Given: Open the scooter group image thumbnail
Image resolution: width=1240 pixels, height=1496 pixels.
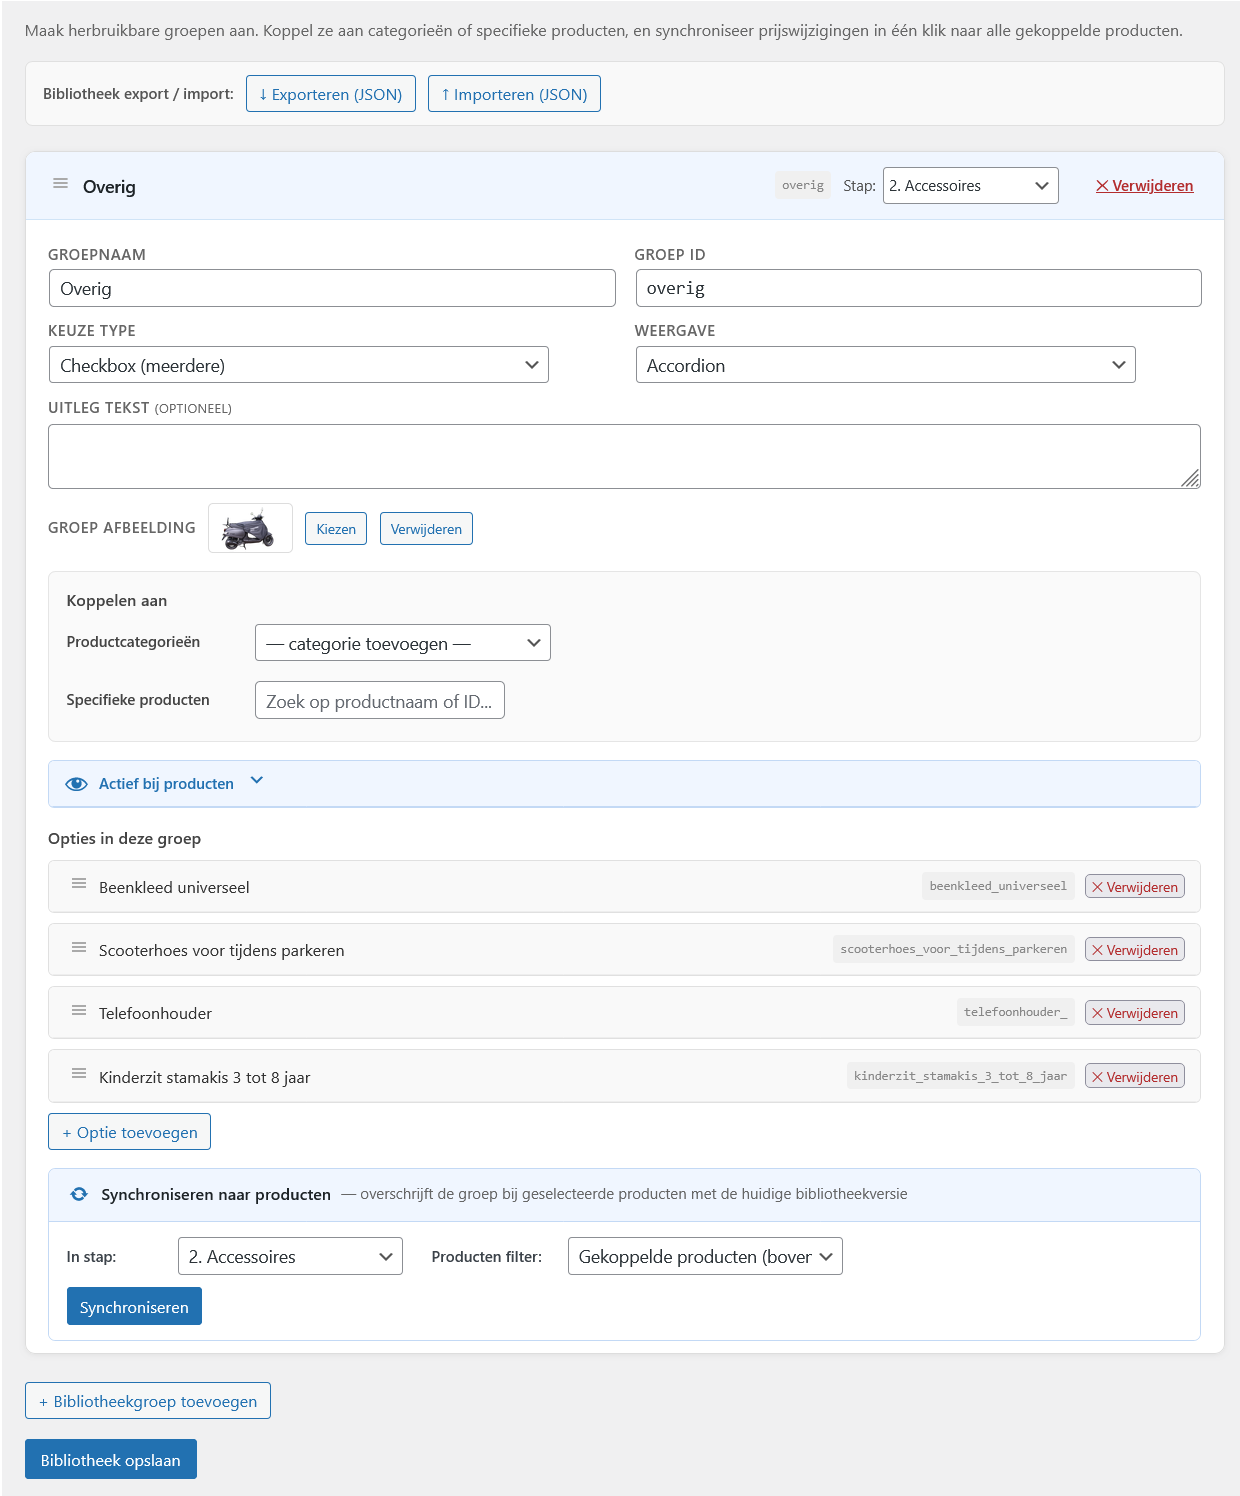Looking at the screenshot, I should tap(250, 527).
